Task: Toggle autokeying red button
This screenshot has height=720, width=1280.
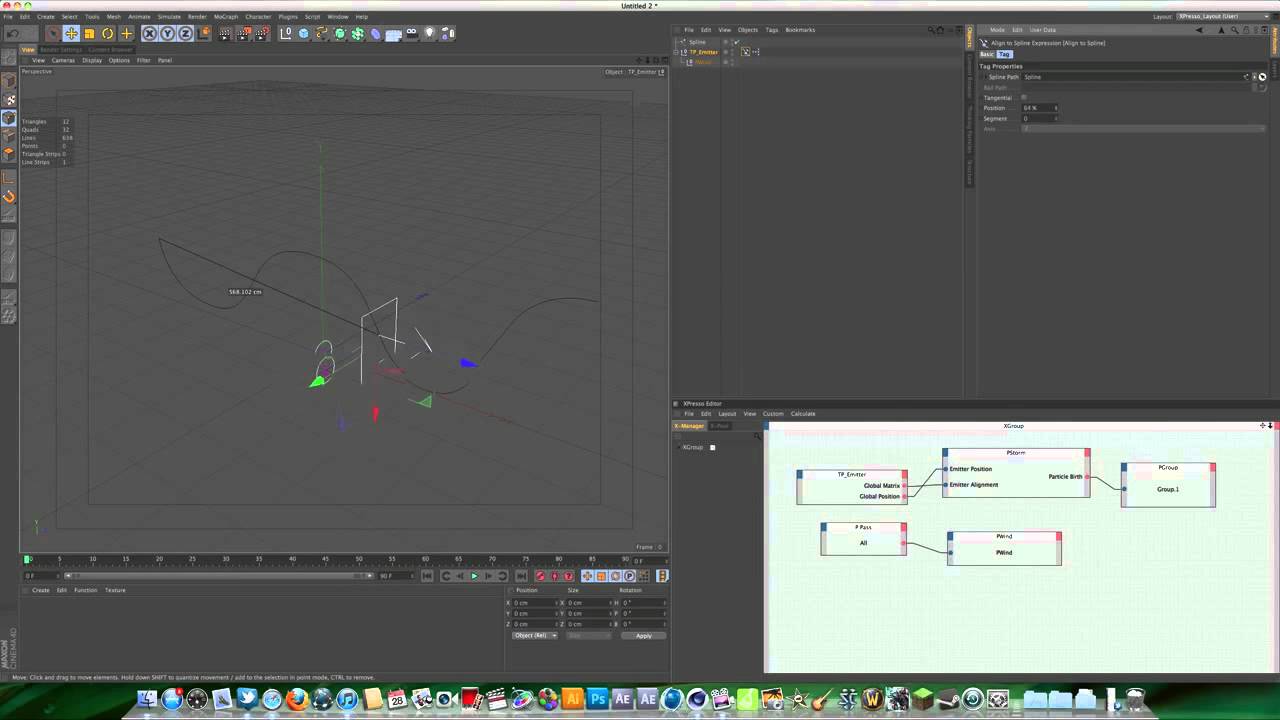Action: pos(555,576)
